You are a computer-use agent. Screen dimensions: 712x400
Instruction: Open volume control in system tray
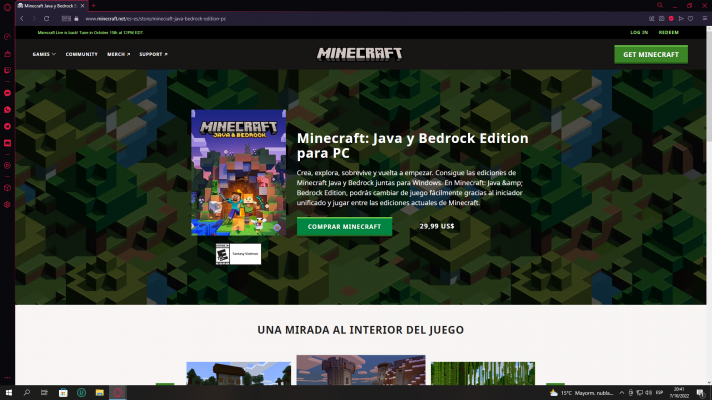[x=648, y=393]
